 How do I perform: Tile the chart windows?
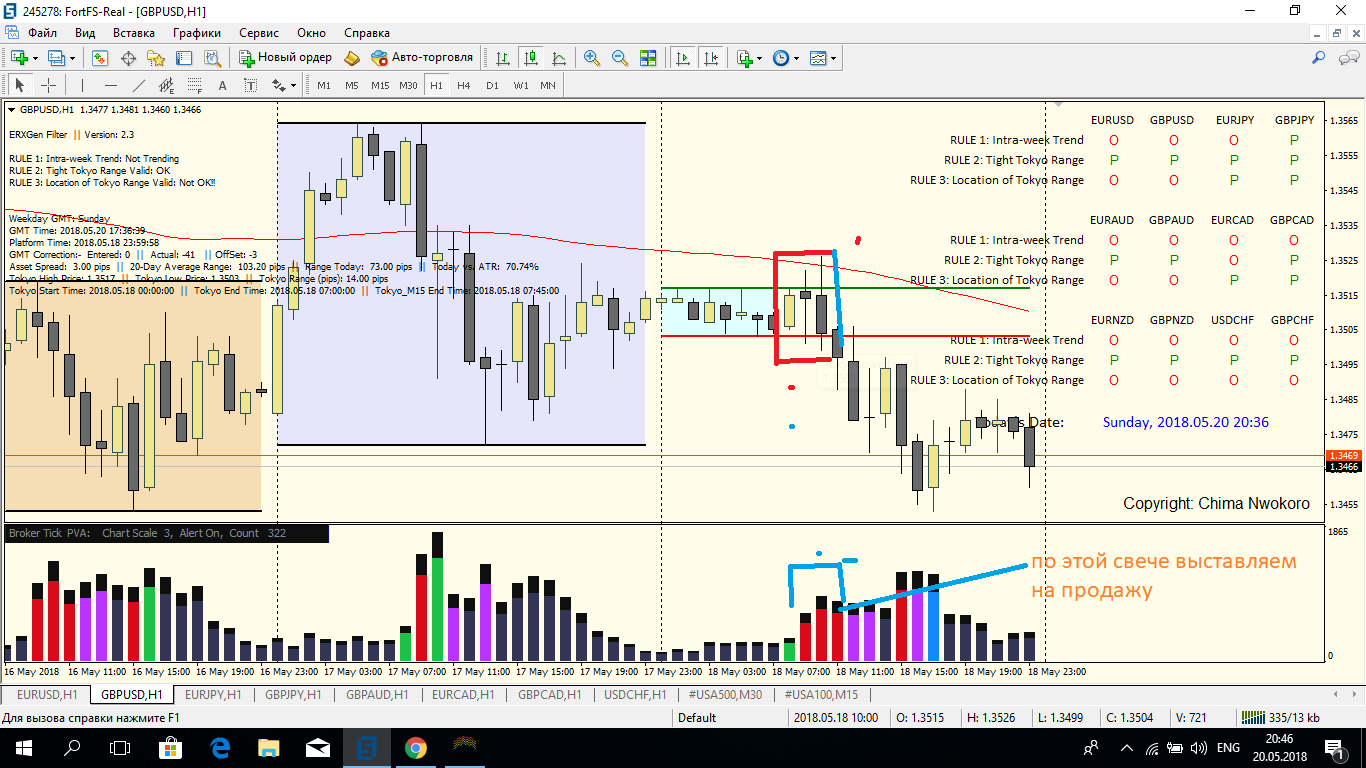tap(647, 58)
